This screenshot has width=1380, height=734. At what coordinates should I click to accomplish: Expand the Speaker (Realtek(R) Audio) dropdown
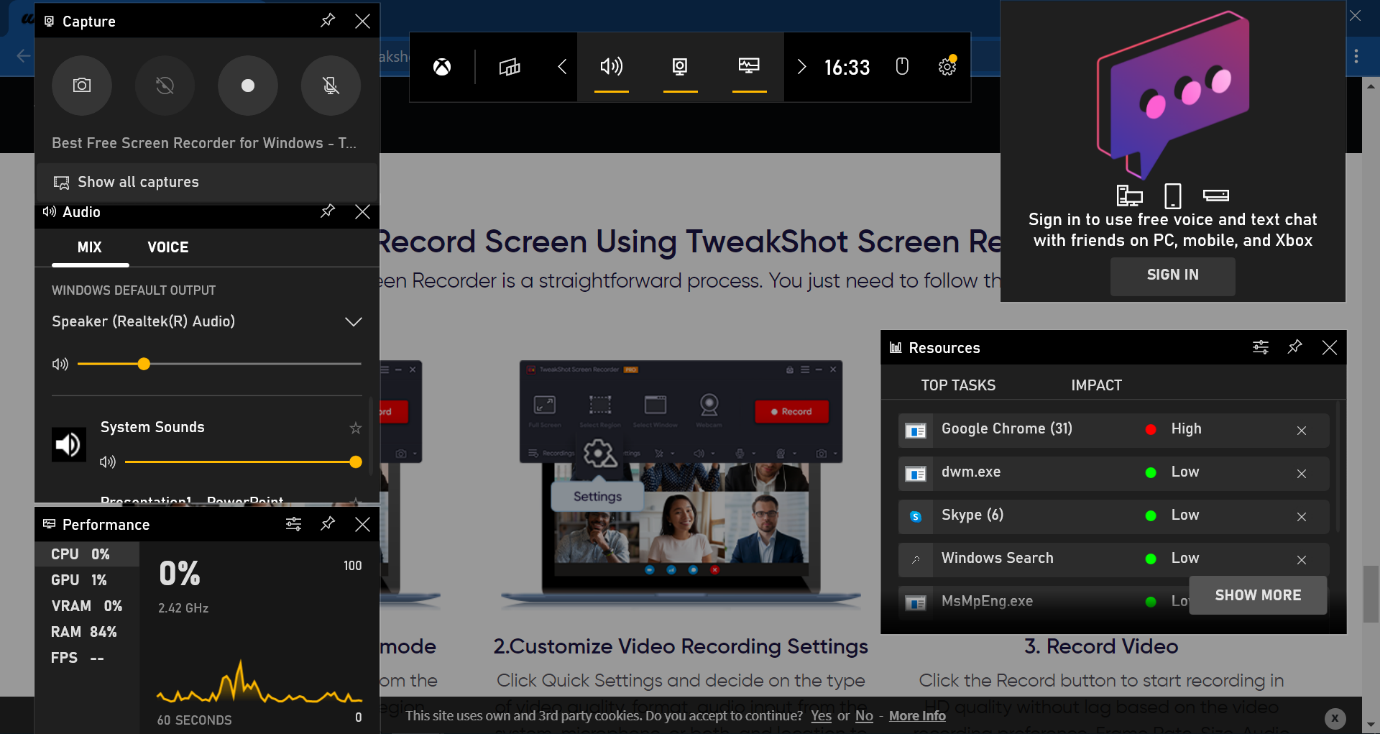coord(353,322)
